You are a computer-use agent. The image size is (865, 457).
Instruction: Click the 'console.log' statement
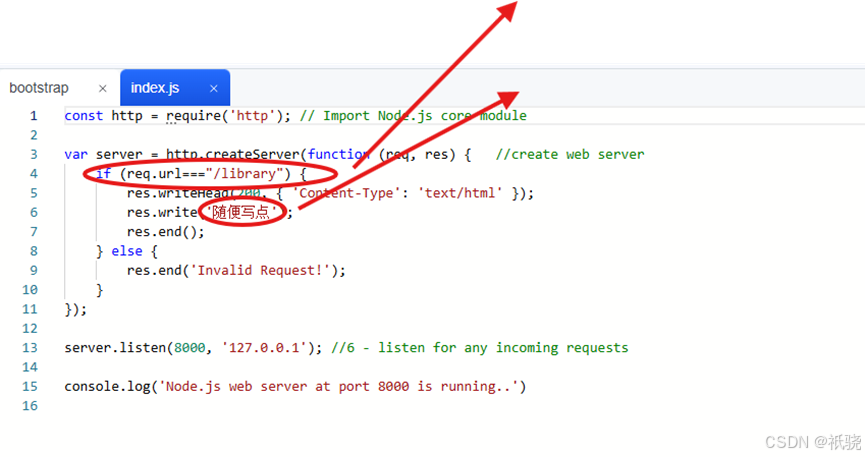pyautogui.click(x=295, y=386)
